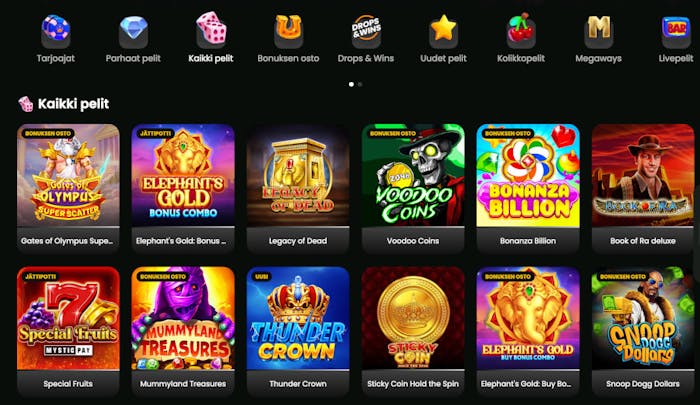
Task: Open the Snoop Dogg Dollars slot
Action: [643, 331]
